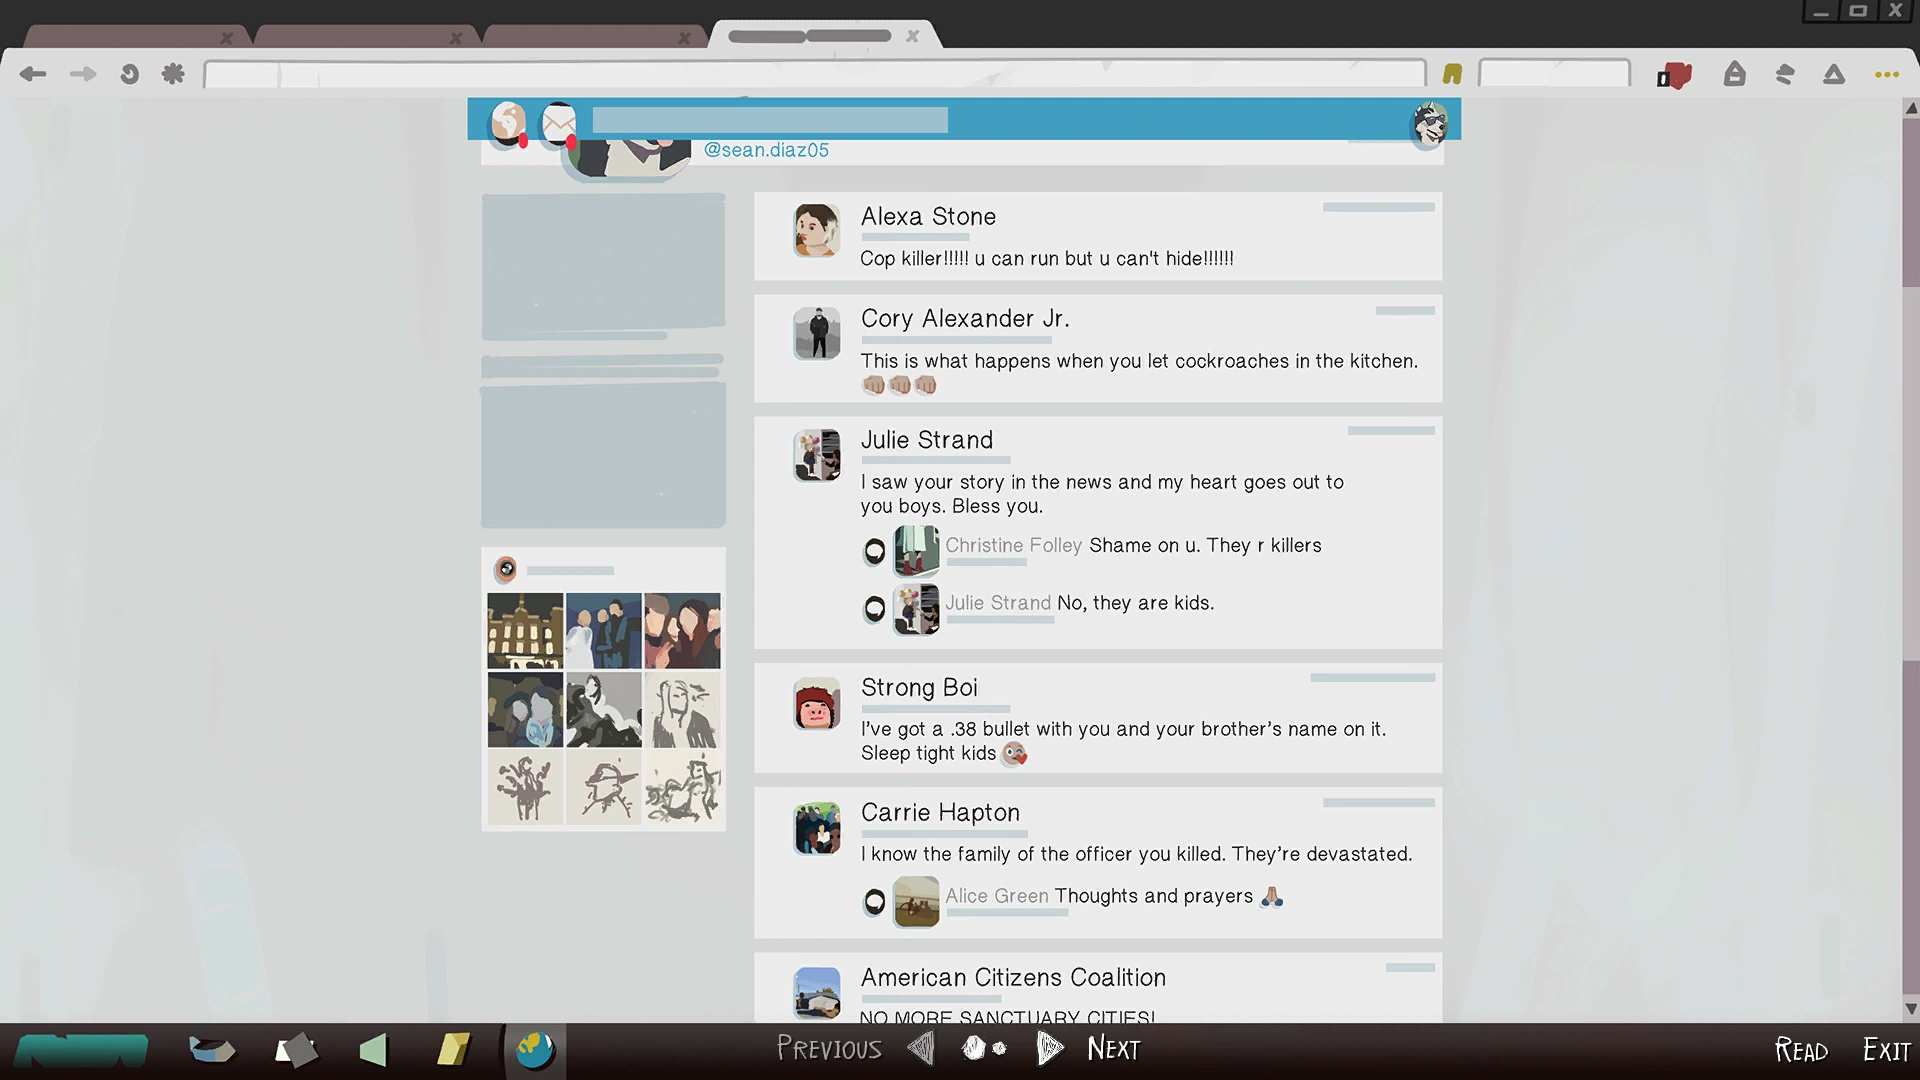Click the wolf profile avatar in header
The width and height of the screenshot is (1920, 1080).
click(x=1429, y=124)
